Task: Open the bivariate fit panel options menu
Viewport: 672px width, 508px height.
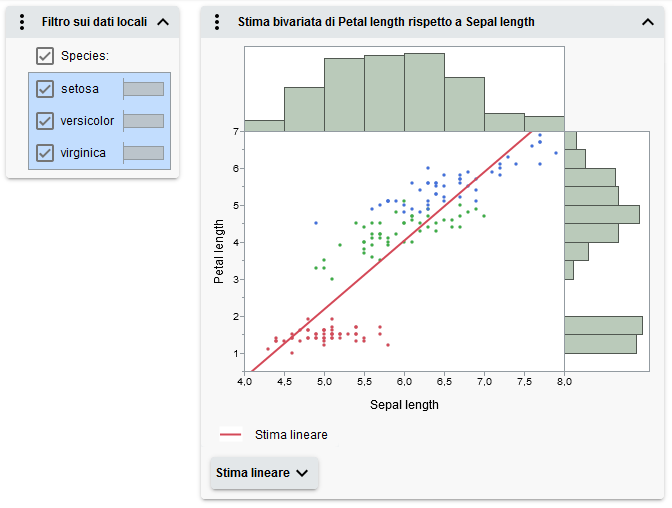Action: (218, 21)
